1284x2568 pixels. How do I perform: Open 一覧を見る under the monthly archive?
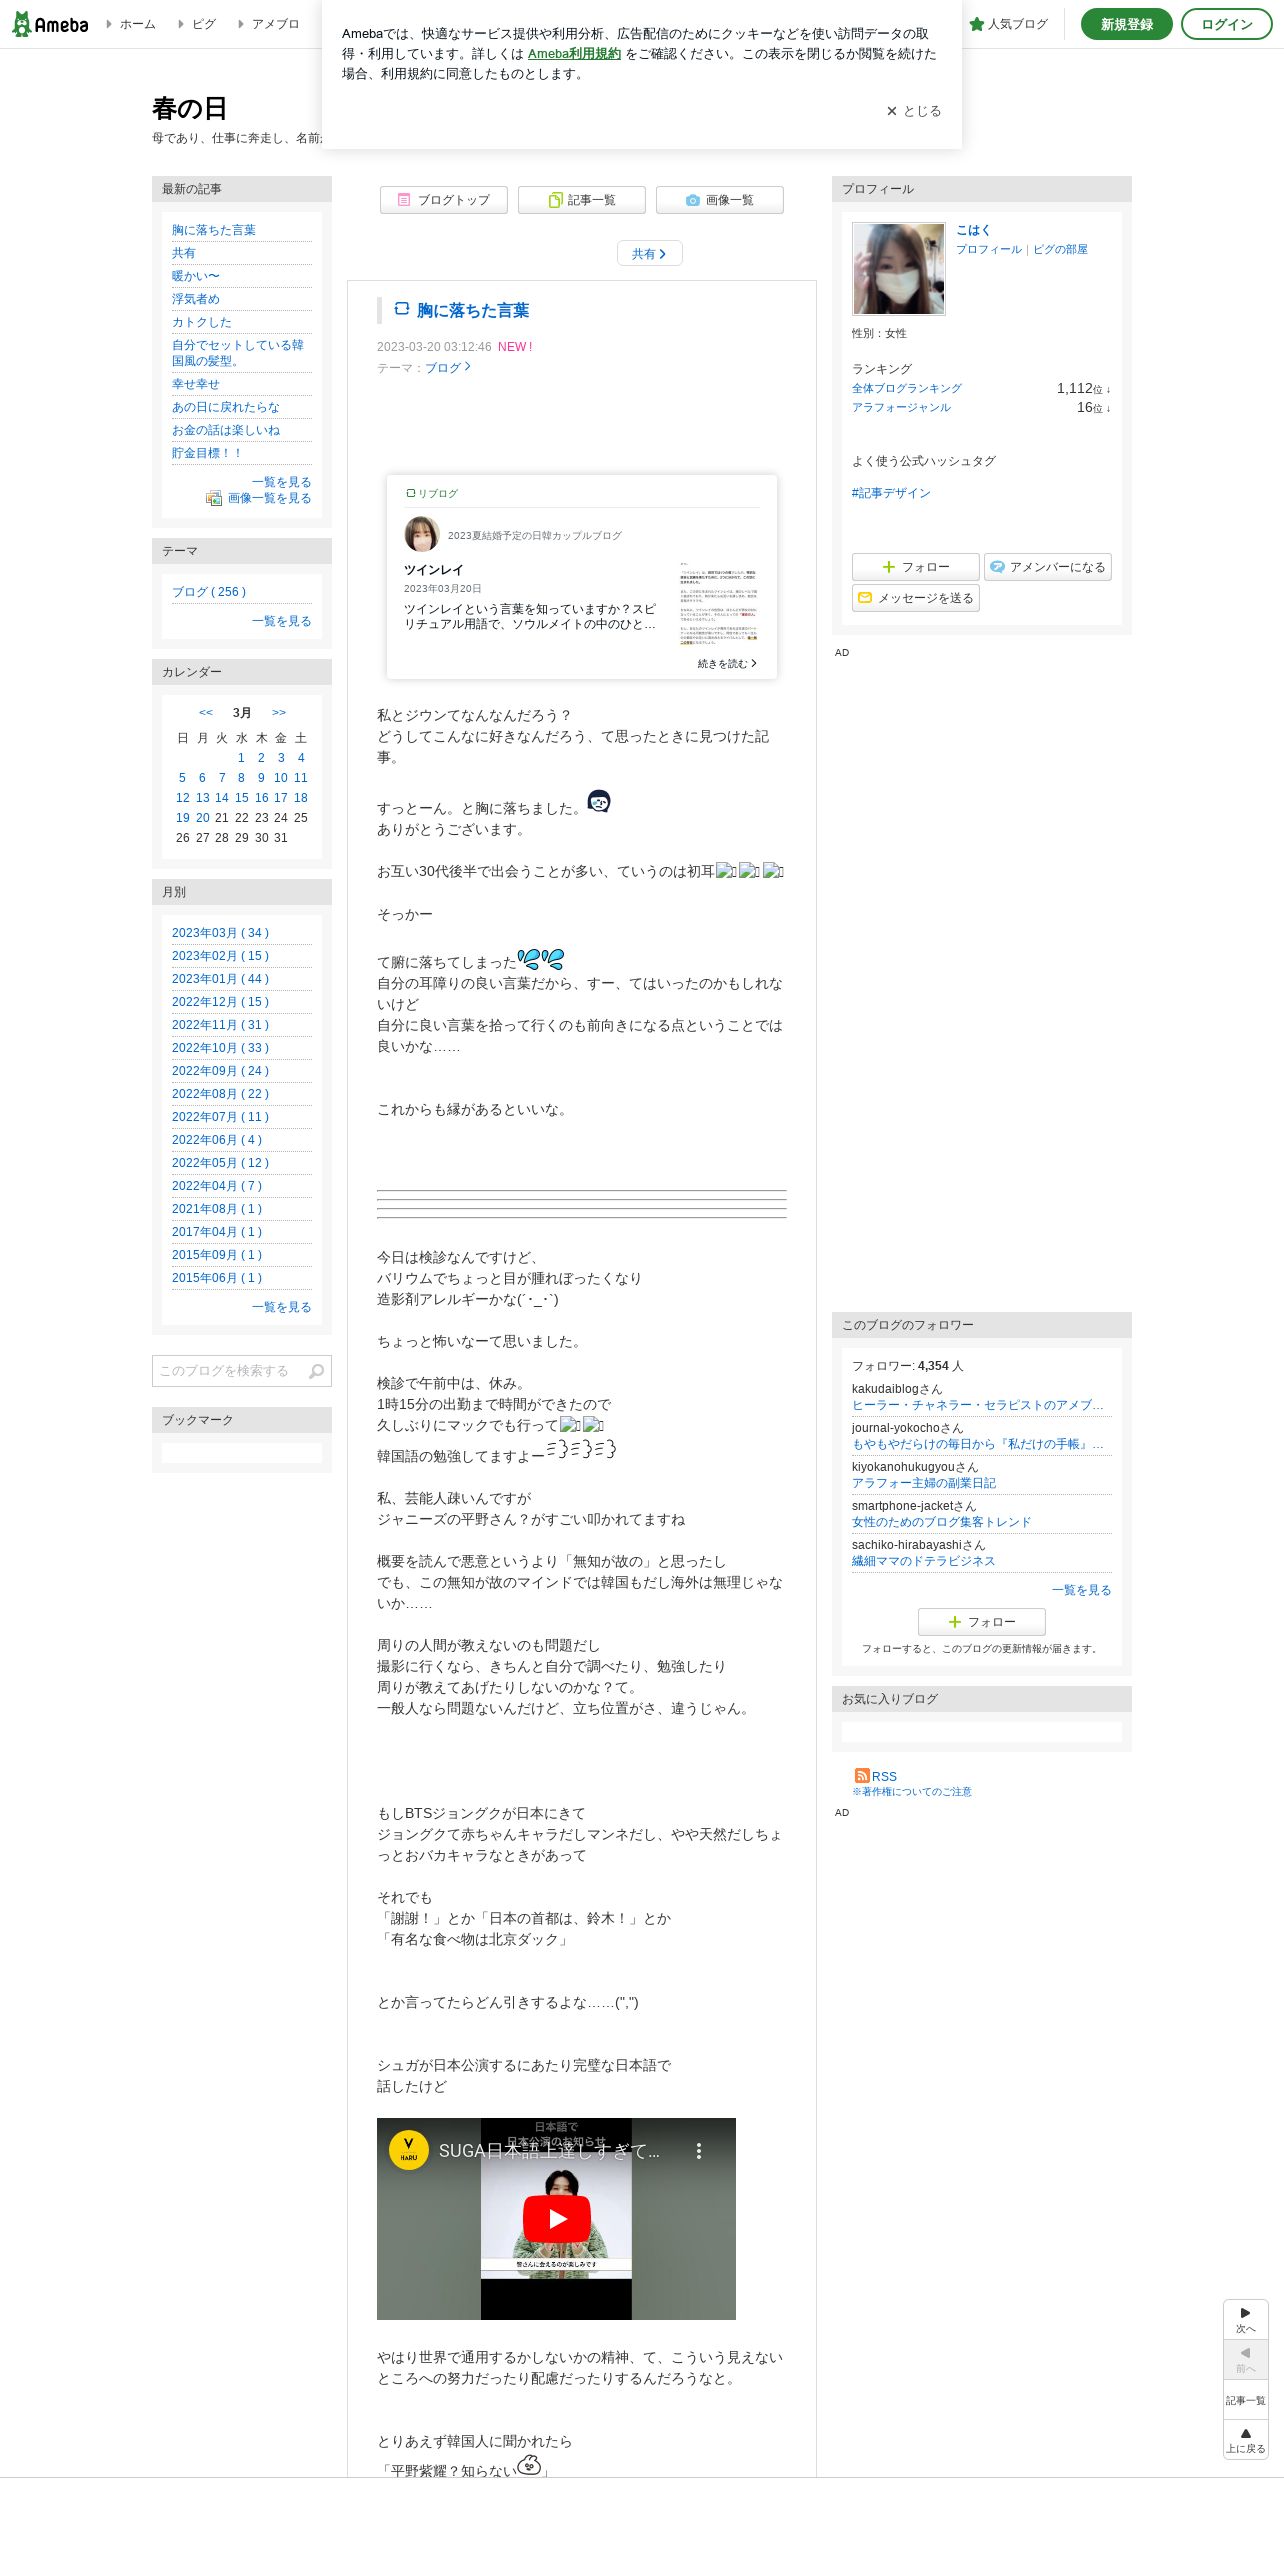click(x=281, y=1307)
